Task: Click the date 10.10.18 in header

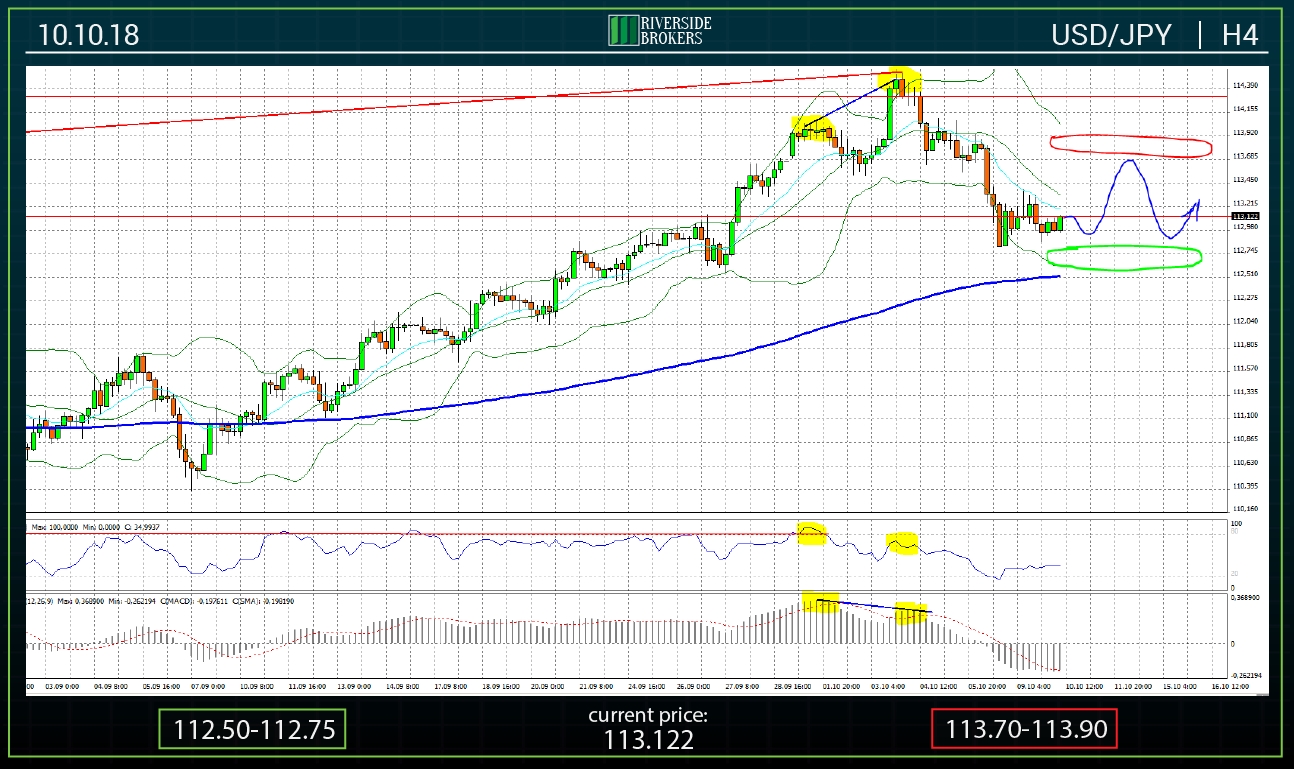Action: click(89, 36)
